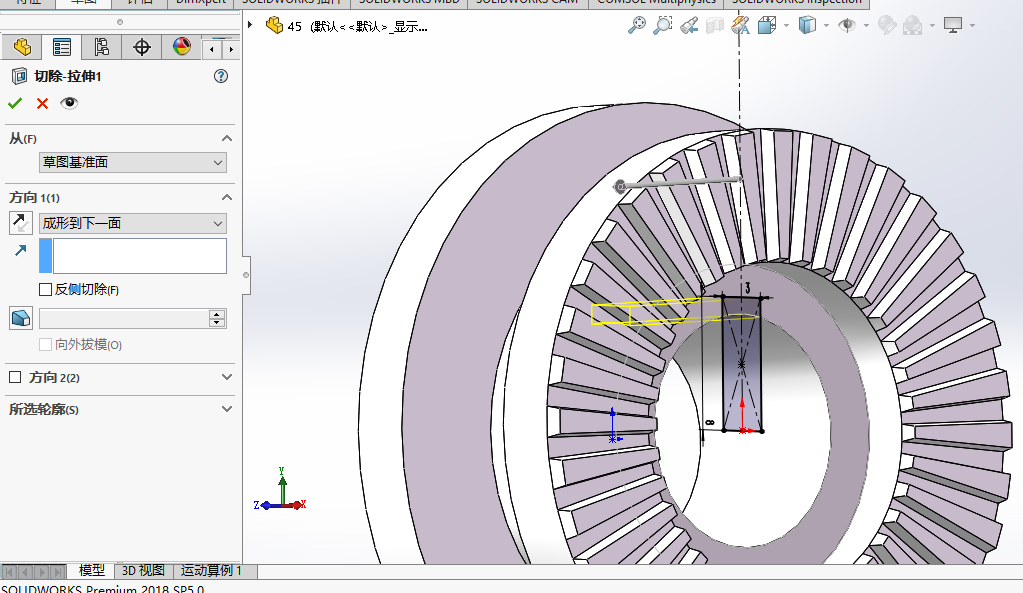
Task: Open the FeatureManager design tree tab
Action: [x=22, y=47]
